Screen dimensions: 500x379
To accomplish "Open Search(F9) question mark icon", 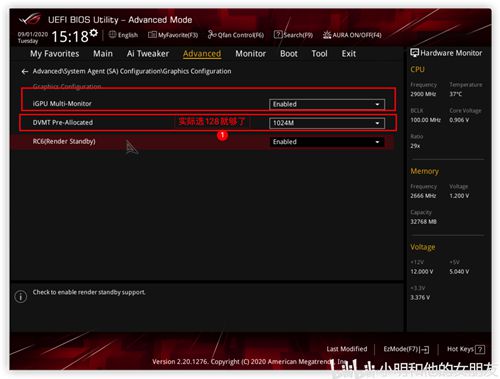I will click(x=278, y=35).
